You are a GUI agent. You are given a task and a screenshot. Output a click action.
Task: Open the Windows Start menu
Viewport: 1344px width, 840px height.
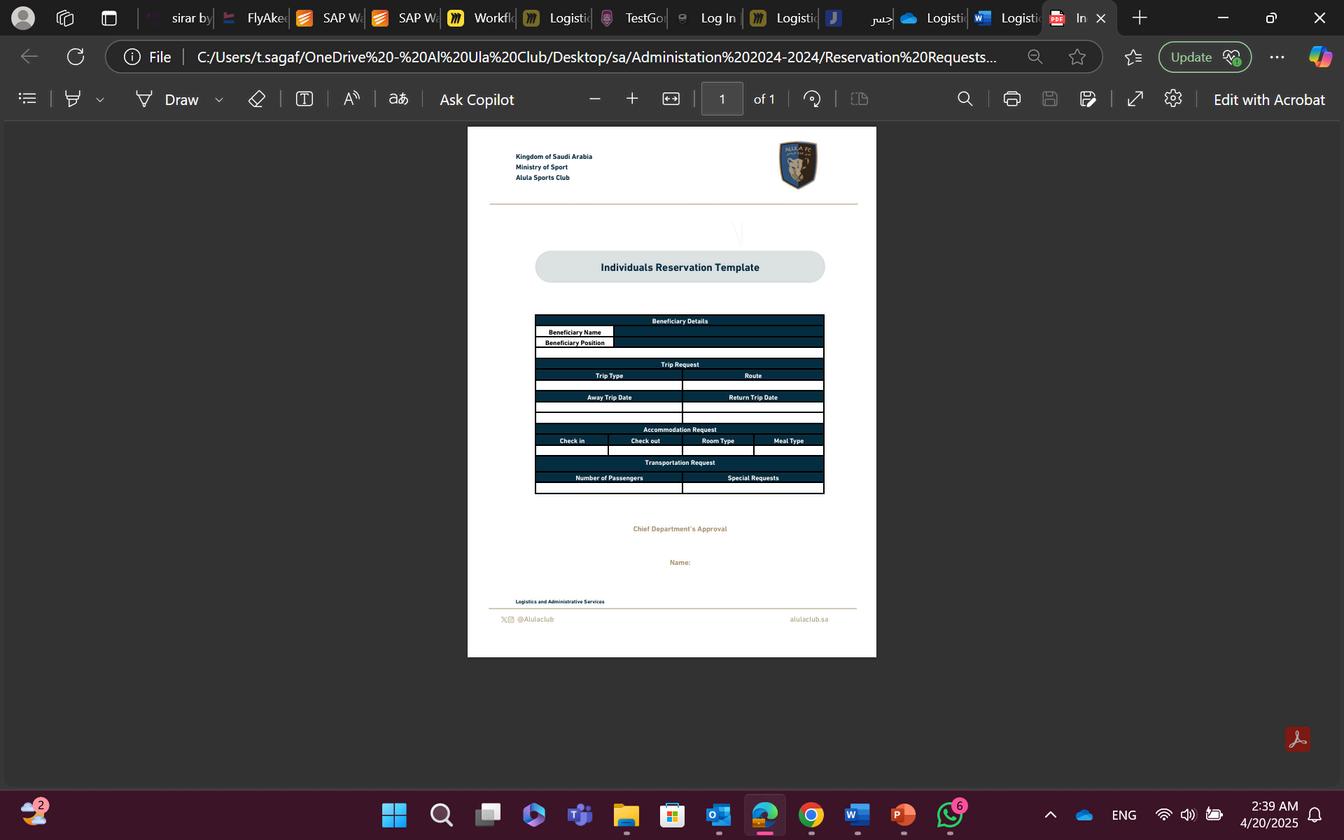(394, 815)
